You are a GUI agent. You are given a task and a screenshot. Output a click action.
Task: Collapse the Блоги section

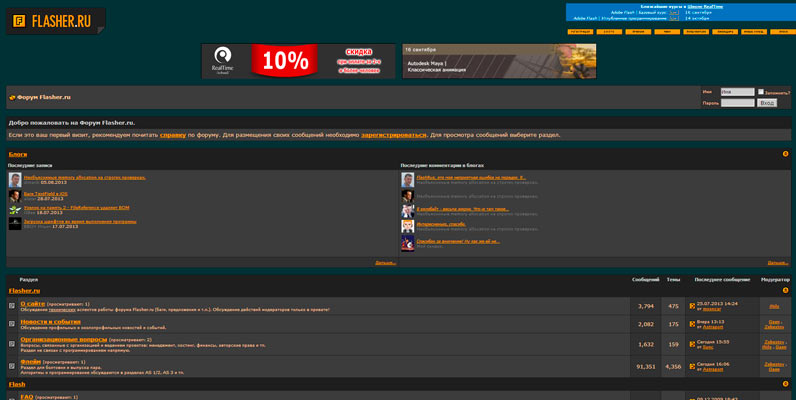(x=785, y=154)
